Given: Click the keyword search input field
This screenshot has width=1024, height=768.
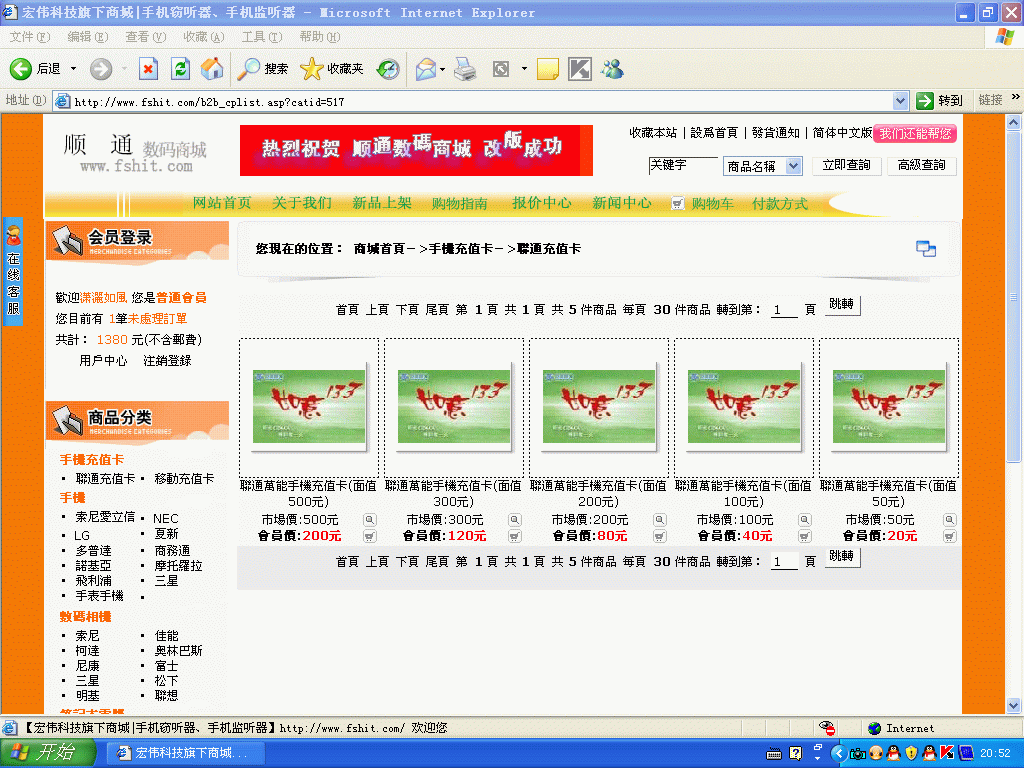Looking at the screenshot, I should click(x=682, y=165).
